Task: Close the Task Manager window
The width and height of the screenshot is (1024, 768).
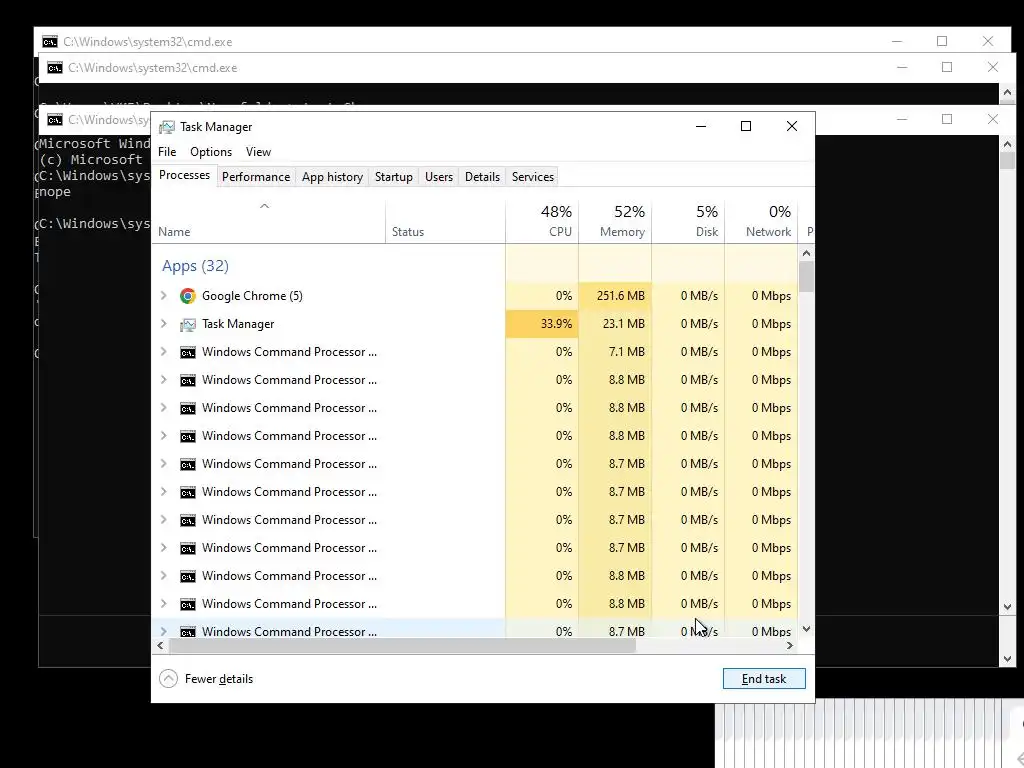Action: click(x=792, y=126)
